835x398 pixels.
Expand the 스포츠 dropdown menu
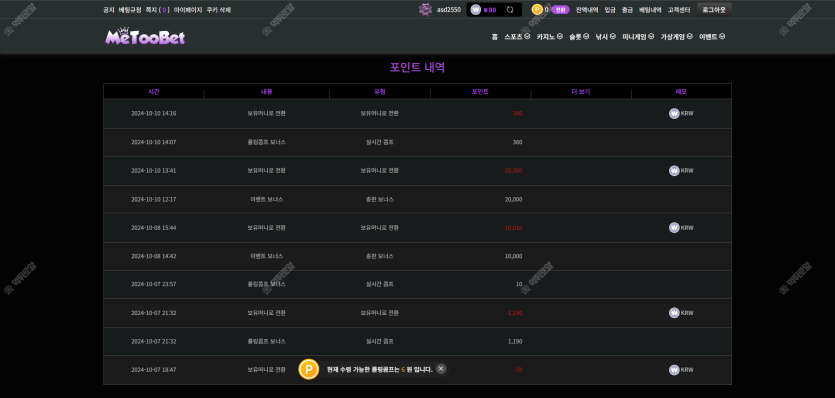[x=517, y=37]
